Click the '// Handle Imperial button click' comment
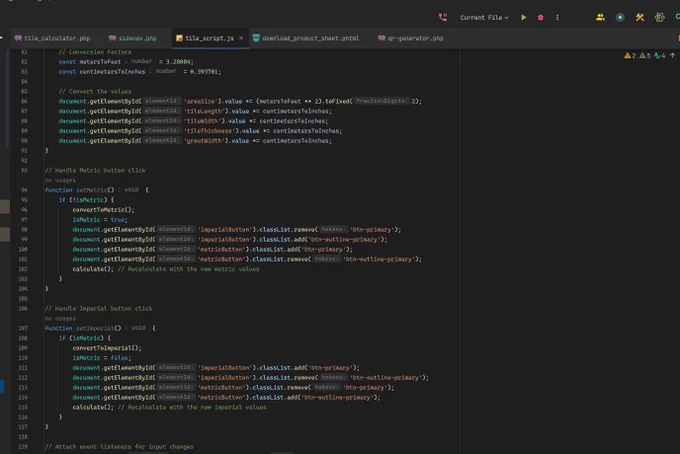Viewport: 680px width, 454px height. [x=98, y=309]
